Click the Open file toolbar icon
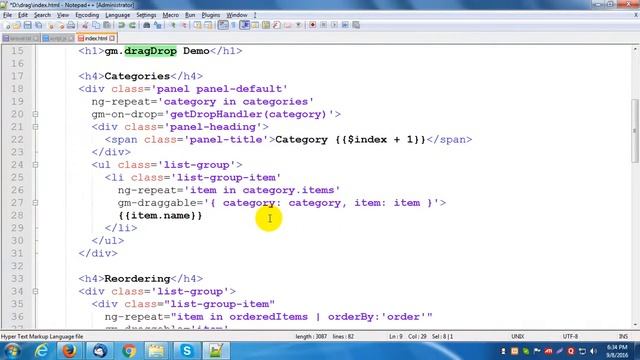 (x=16, y=25)
